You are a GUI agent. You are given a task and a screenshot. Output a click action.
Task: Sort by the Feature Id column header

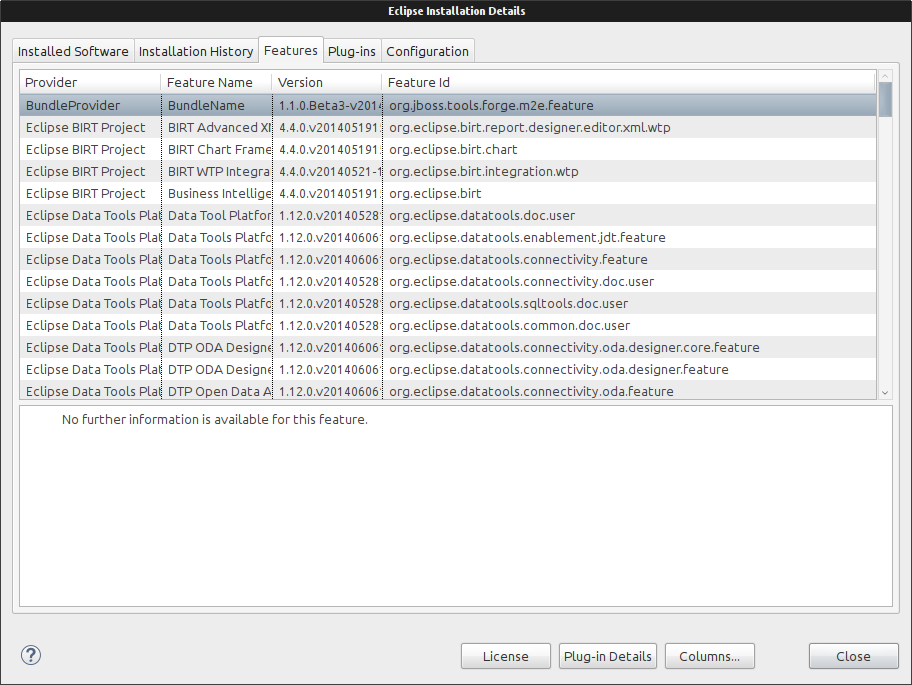[x=628, y=82]
